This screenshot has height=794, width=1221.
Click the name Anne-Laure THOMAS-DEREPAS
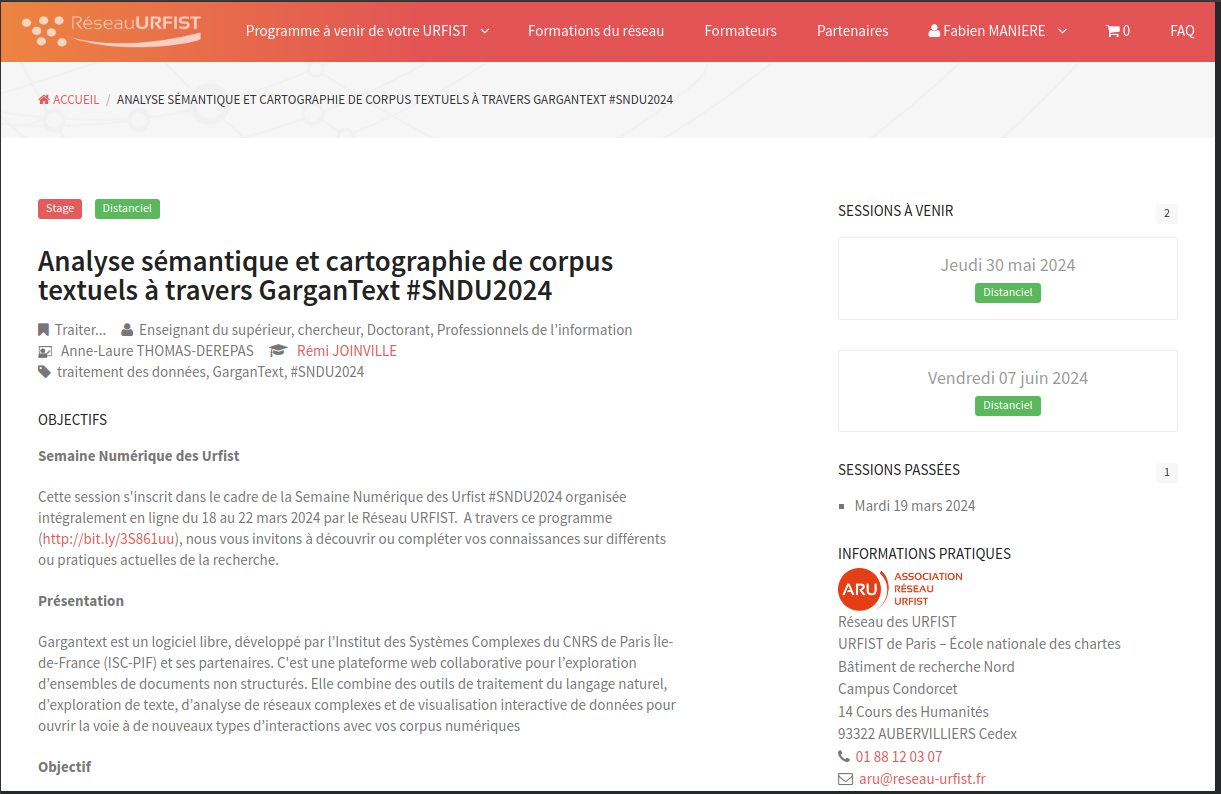coord(157,351)
